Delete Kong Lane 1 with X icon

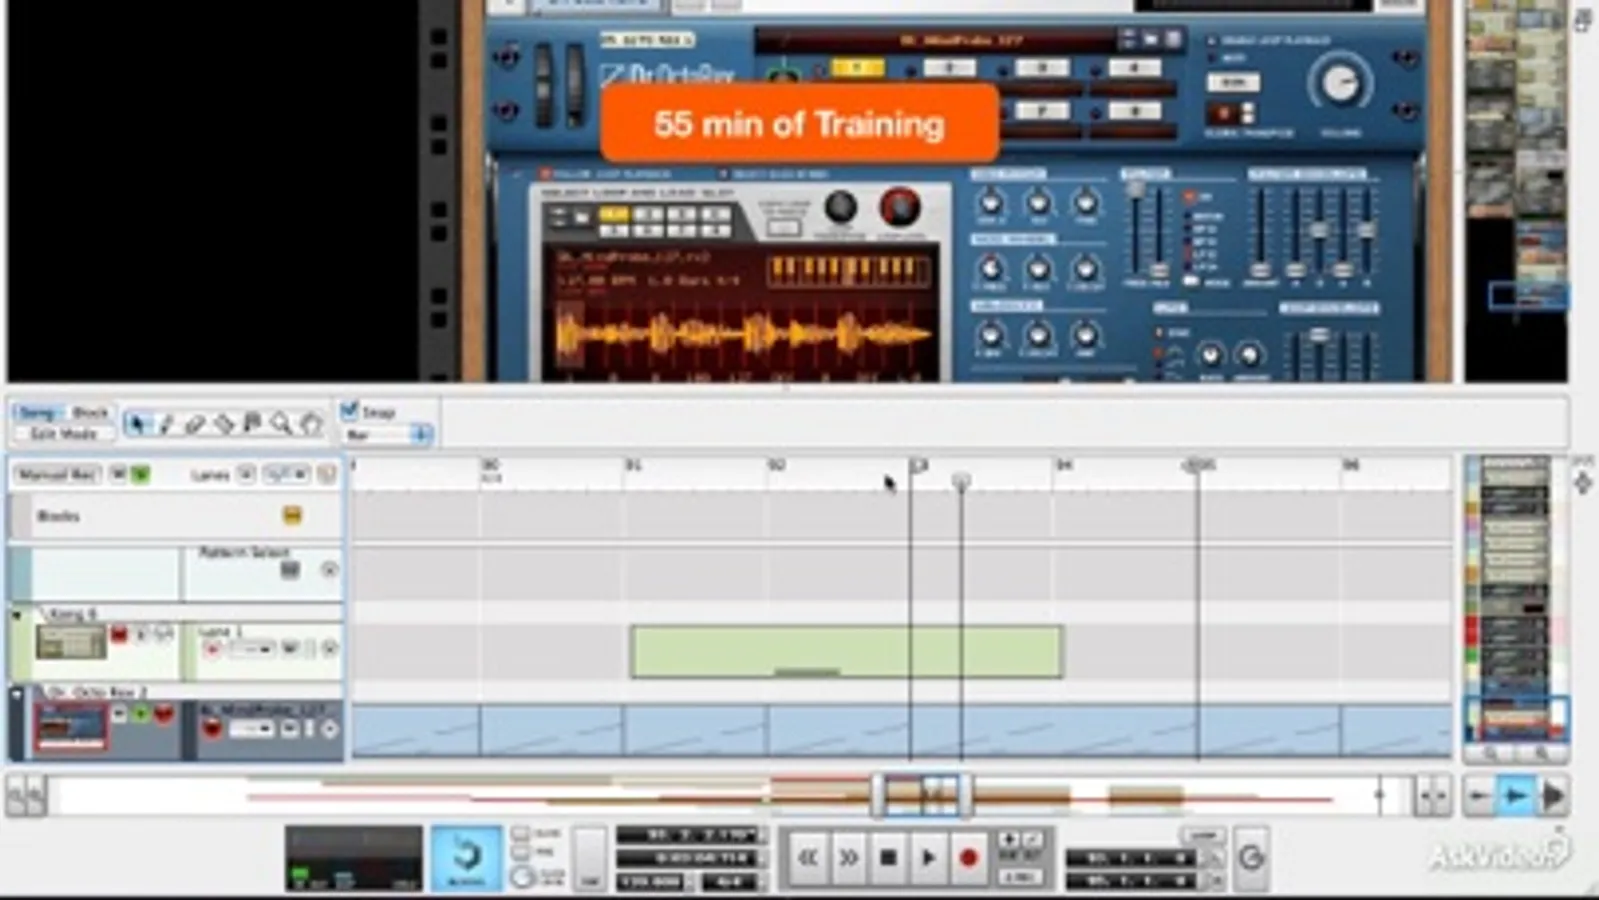point(329,650)
